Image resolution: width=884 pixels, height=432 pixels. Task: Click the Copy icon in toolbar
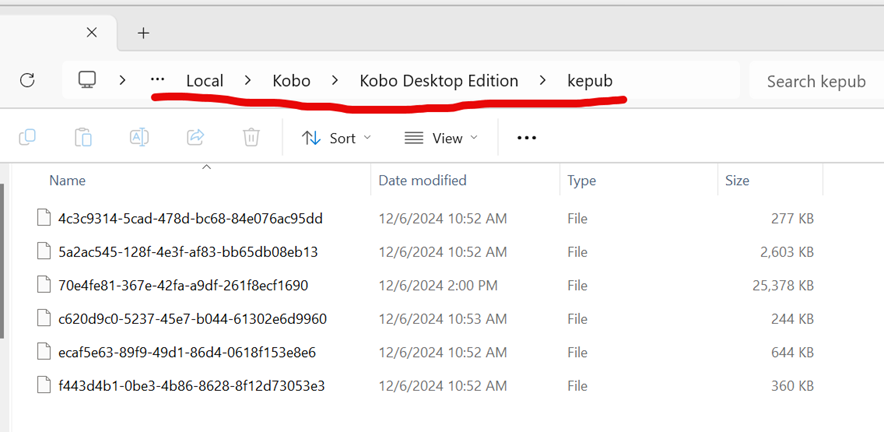[28, 137]
